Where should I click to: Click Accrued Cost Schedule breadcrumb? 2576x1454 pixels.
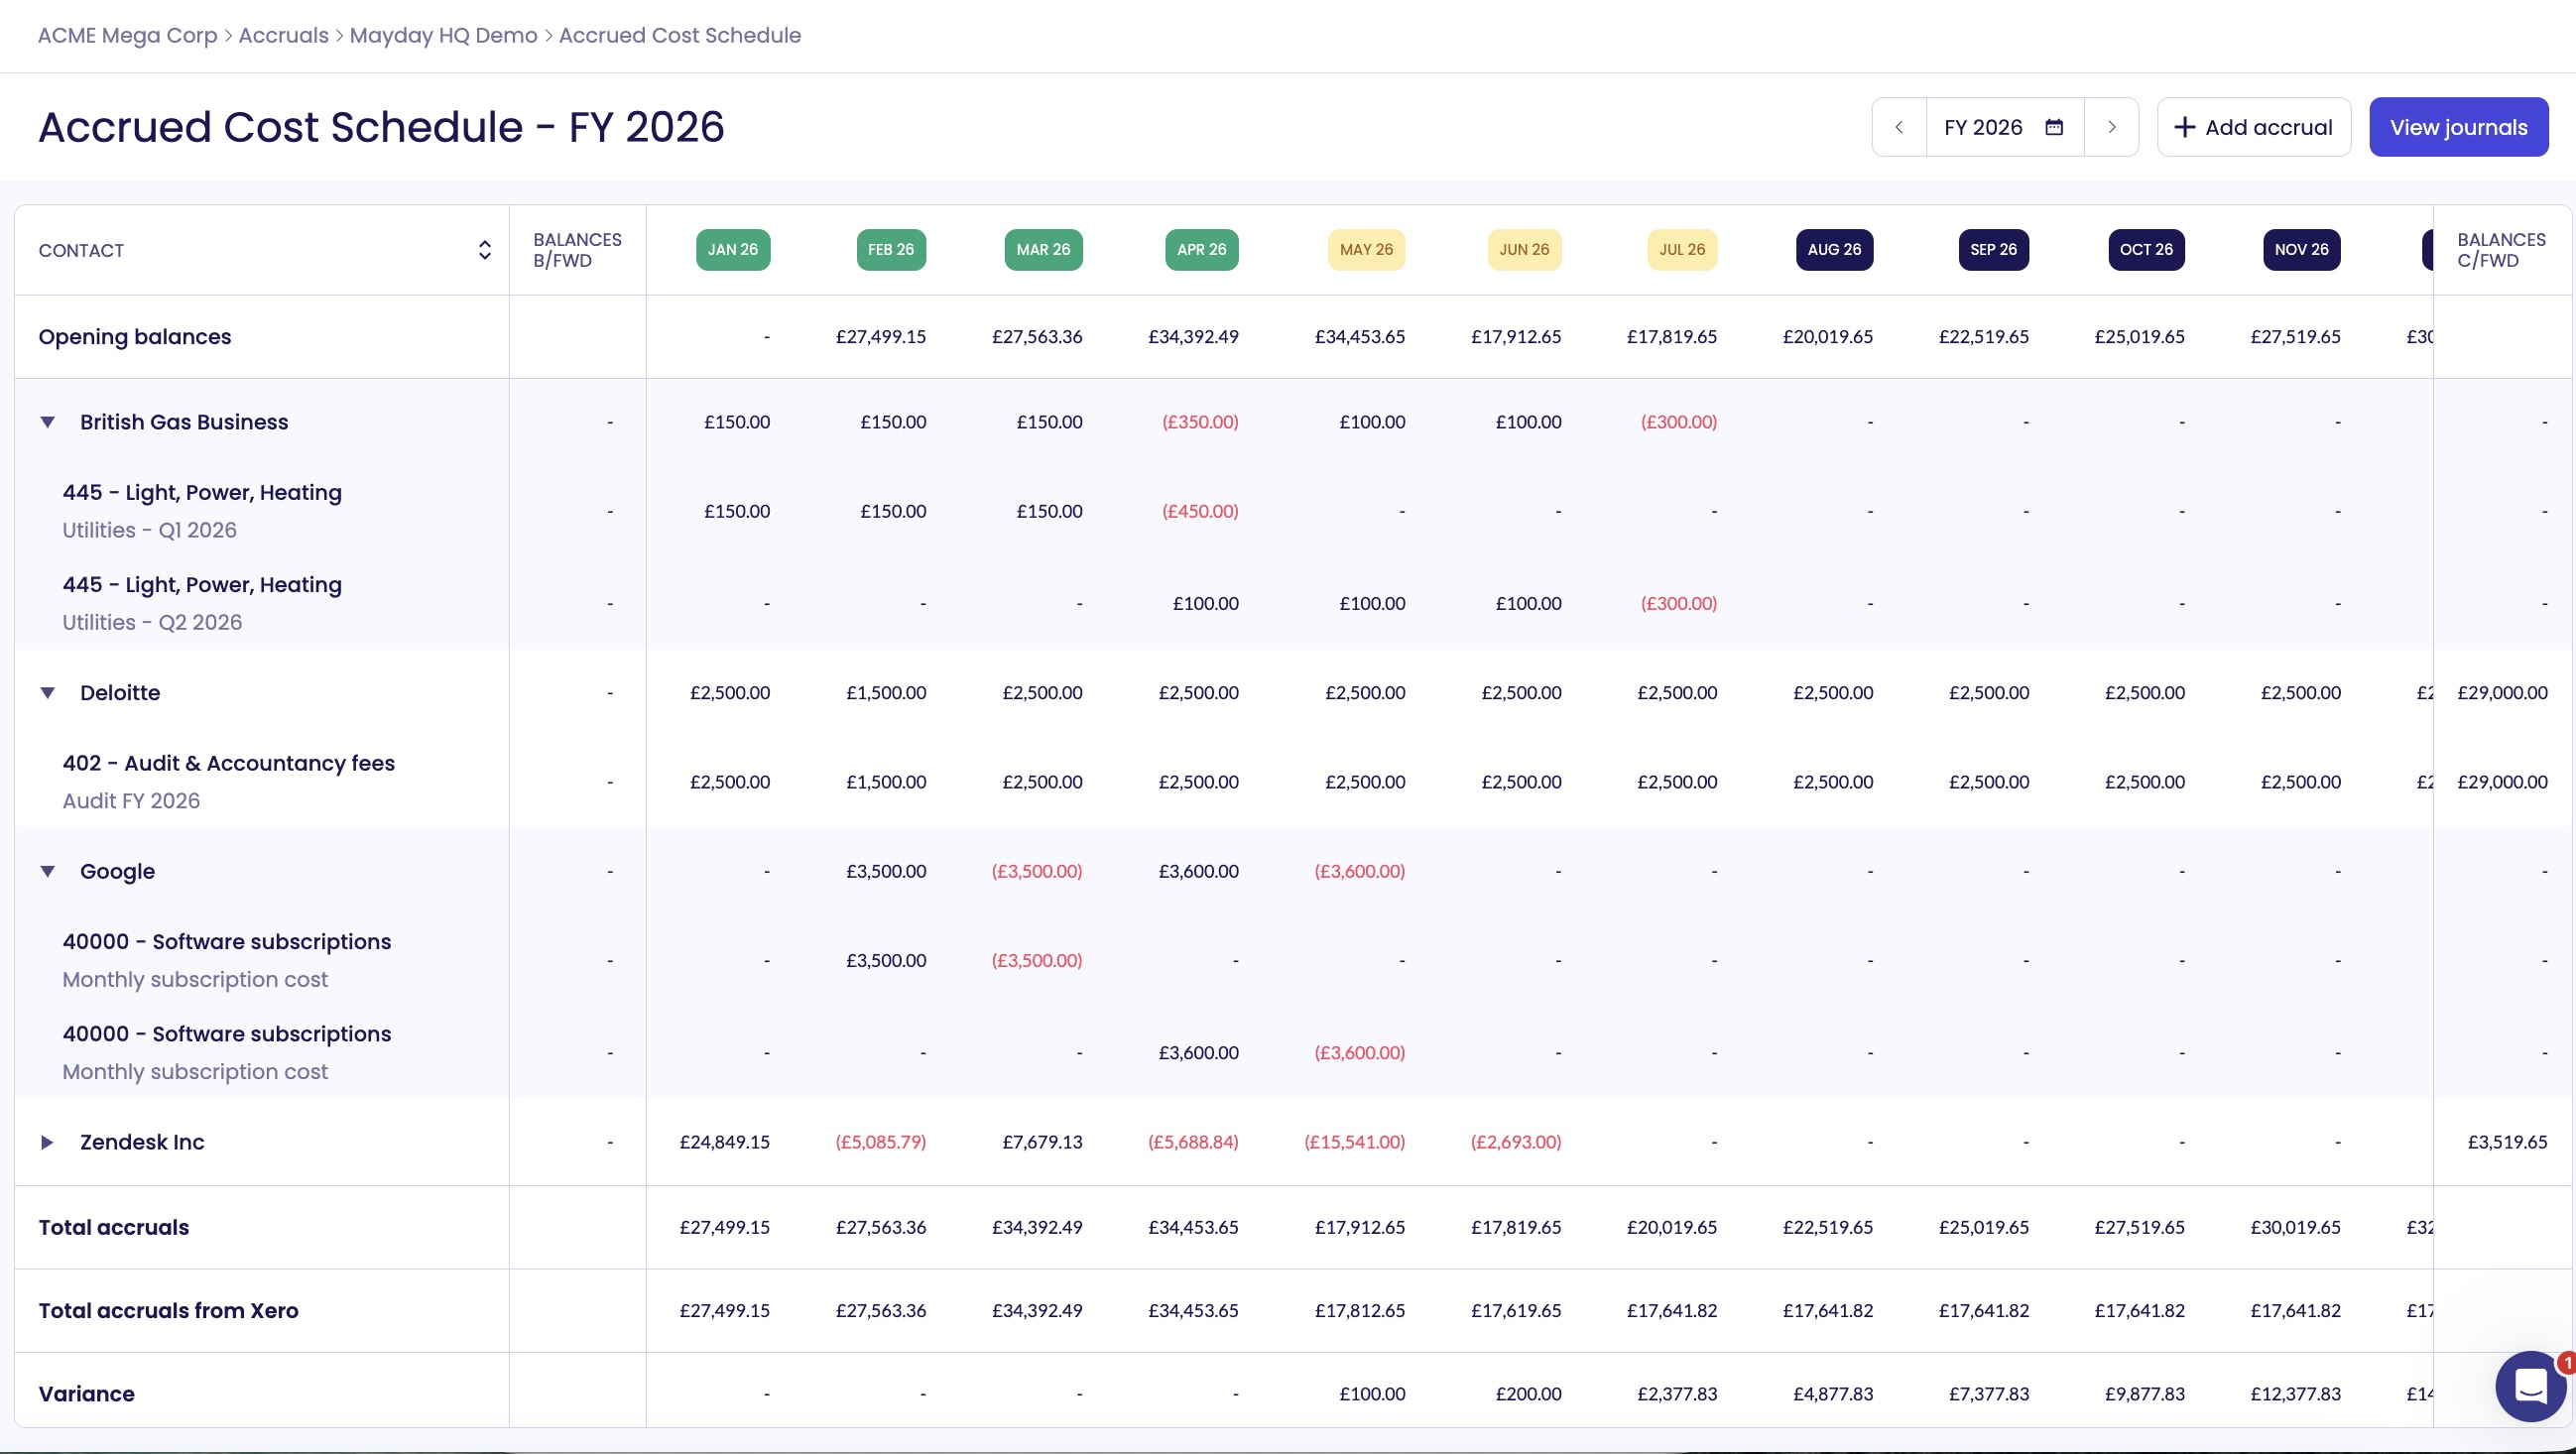pos(680,35)
